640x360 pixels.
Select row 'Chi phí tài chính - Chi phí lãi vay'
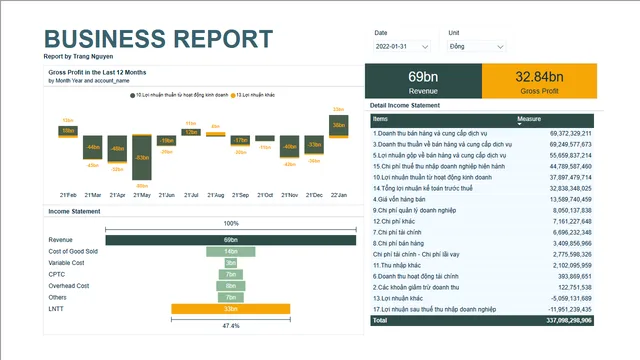(x=482, y=255)
